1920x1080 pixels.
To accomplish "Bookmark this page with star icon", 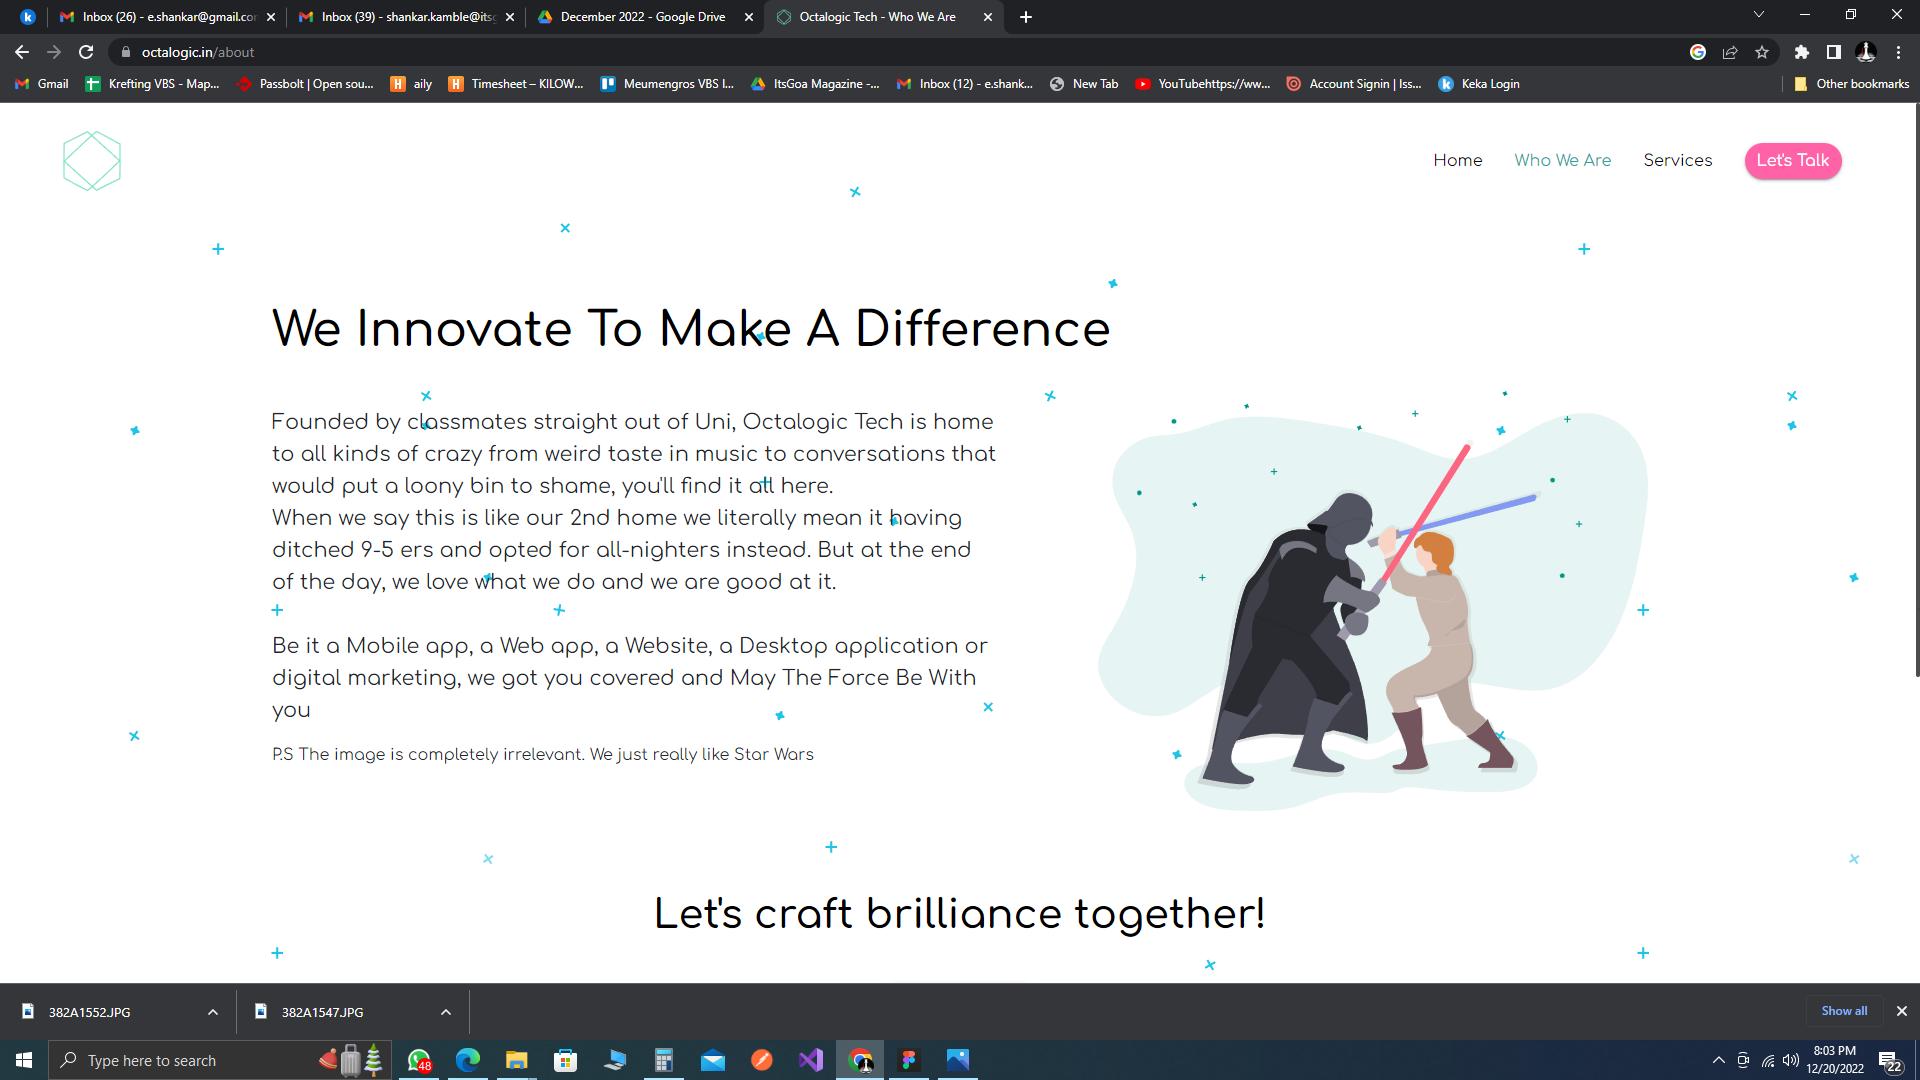I will [x=1762, y=52].
